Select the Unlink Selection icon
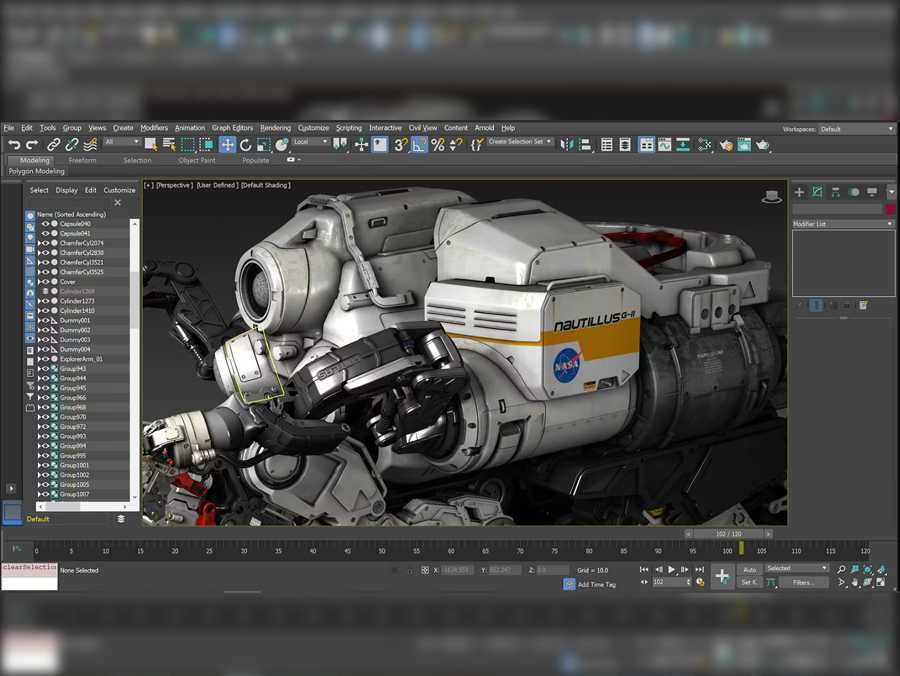Screen dimensions: 900x676 pyautogui.click(x=72, y=145)
